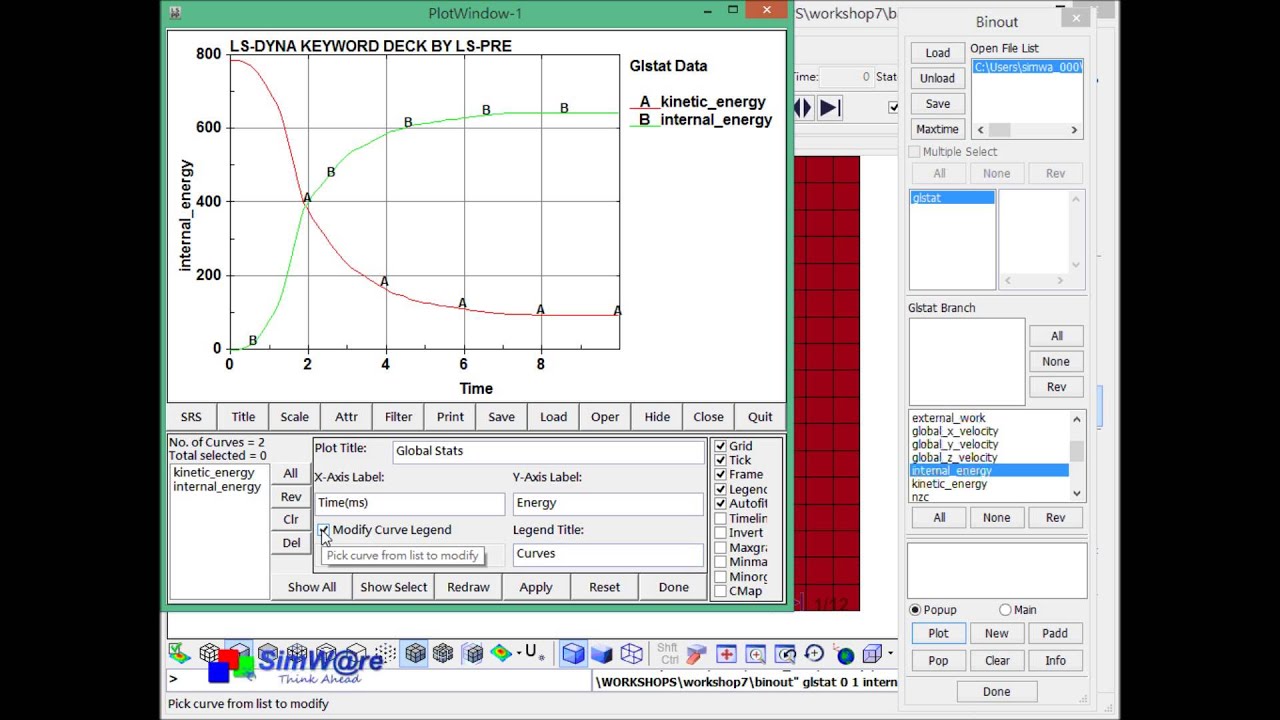Select kinetic_energy in the Binout component list
Screen dimensions: 1280x720
pos(949,484)
